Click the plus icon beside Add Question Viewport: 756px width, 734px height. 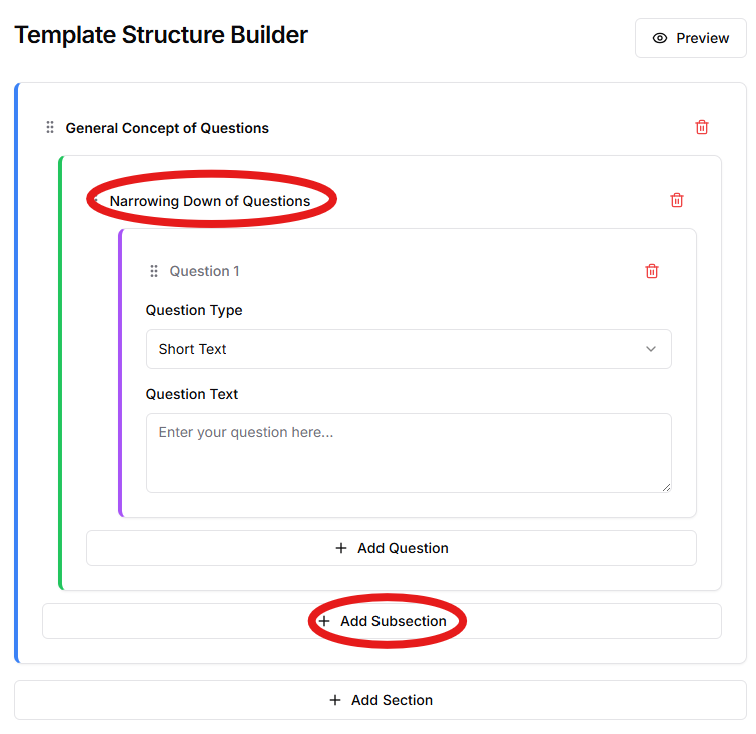[341, 548]
